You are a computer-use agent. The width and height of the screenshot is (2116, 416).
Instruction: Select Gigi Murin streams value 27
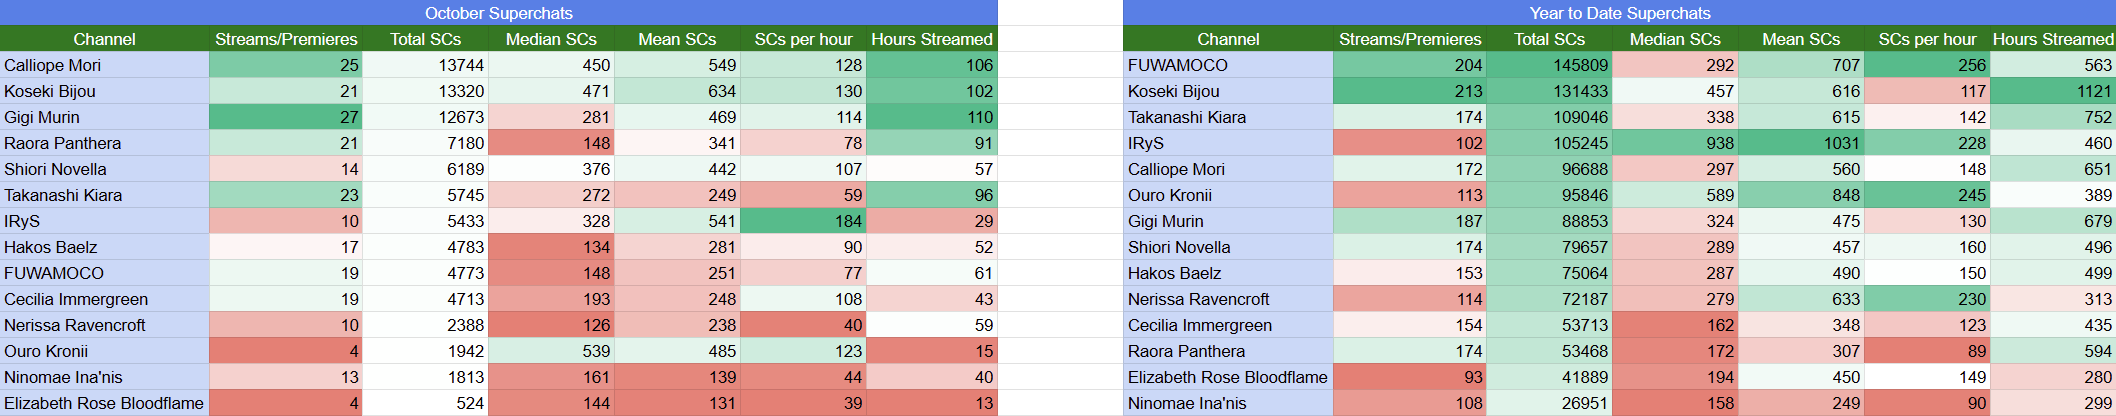[286, 117]
